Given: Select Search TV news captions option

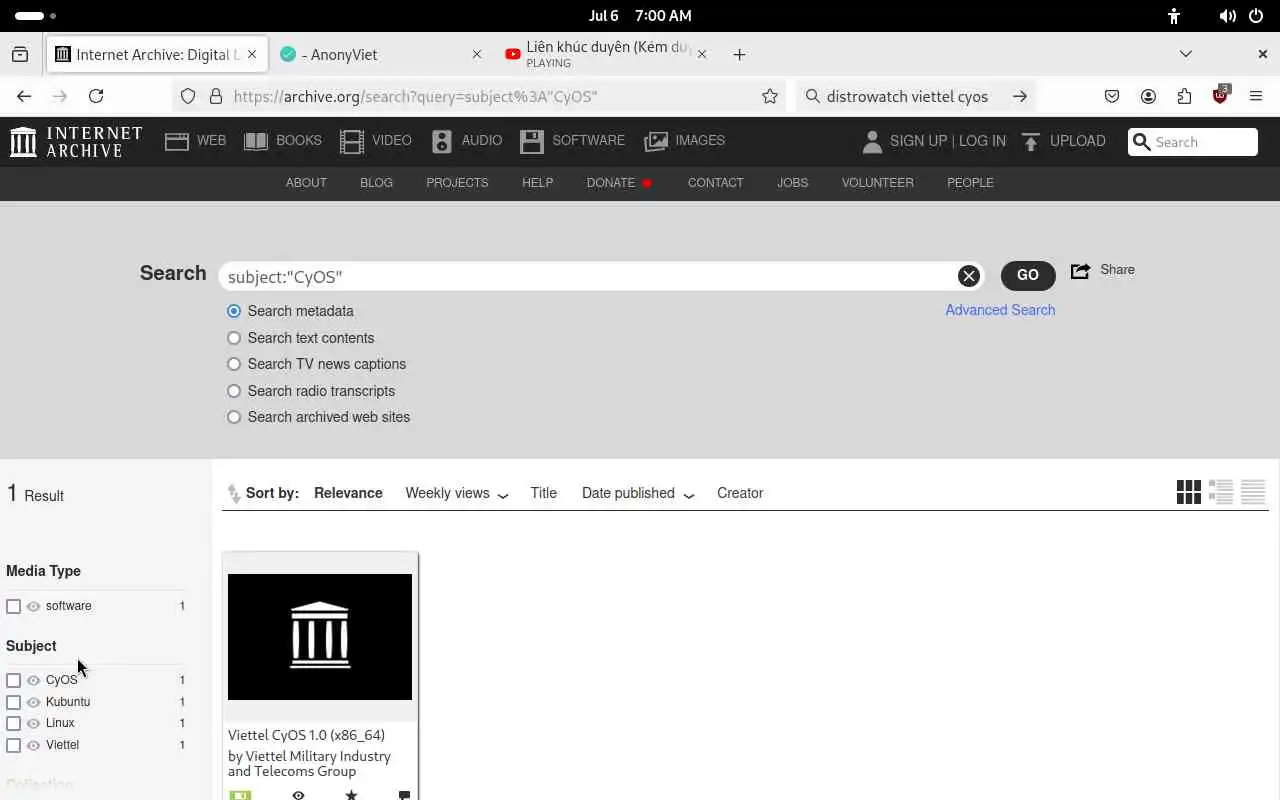Looking at the screenshot, I should click(234, 364).
